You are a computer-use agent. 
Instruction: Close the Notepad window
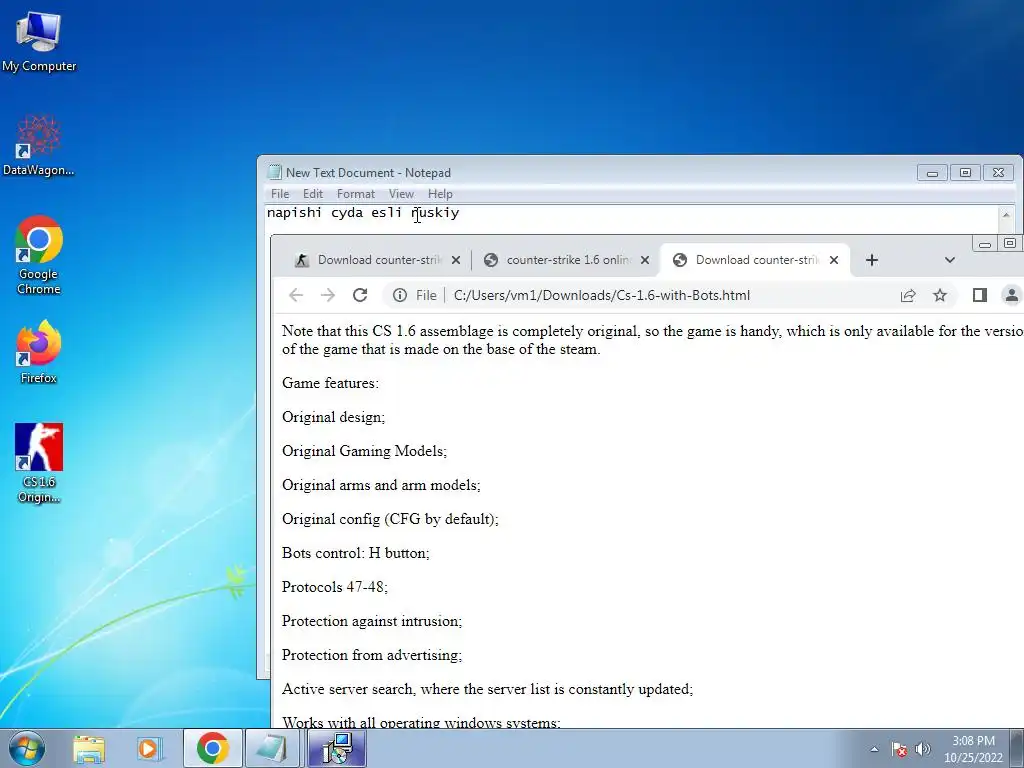(x=998, y=173)
